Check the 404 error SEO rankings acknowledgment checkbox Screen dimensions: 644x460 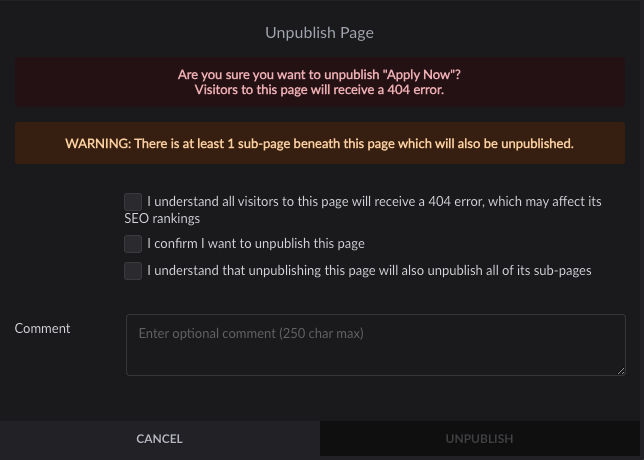pos(133,202)
